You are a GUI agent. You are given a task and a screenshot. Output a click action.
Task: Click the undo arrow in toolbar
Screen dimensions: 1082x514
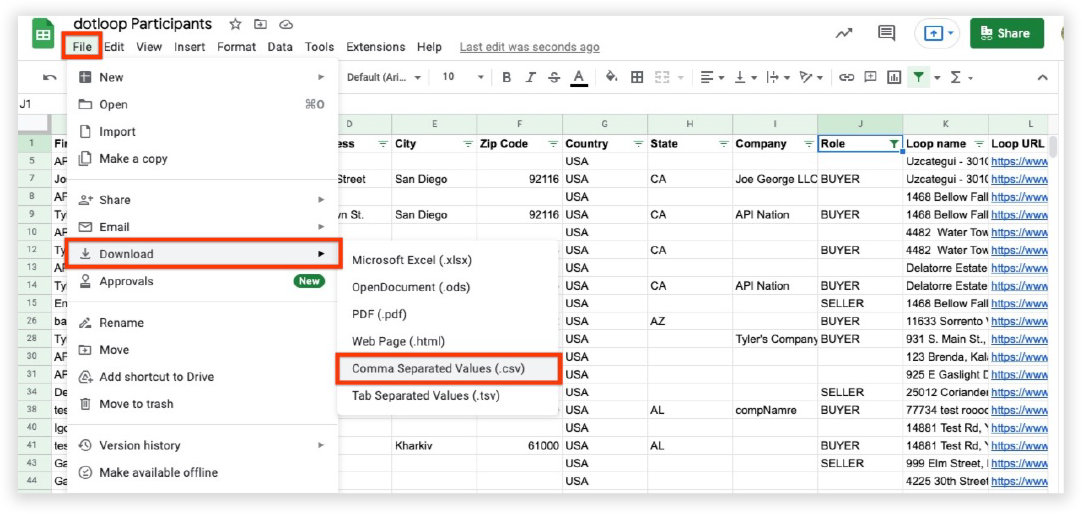tap(50, 77)
